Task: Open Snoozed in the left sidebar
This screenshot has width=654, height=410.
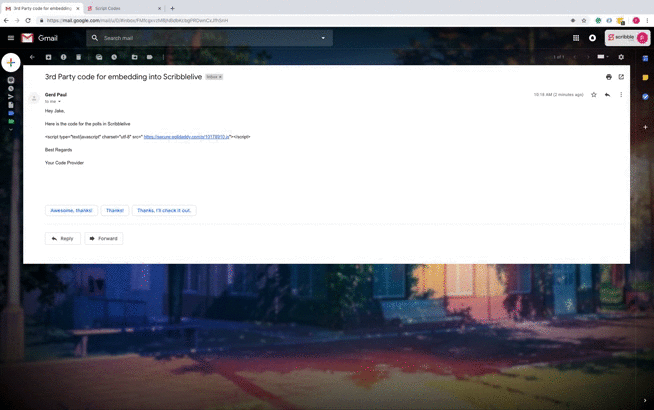Action: click(11, 88)
